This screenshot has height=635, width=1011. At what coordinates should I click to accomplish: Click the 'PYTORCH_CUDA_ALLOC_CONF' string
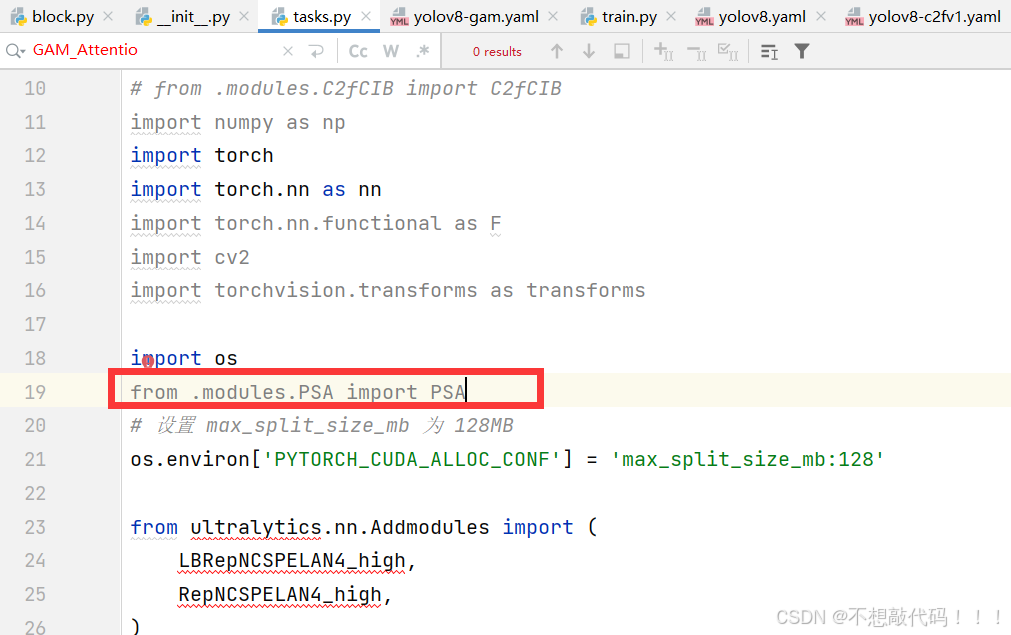point(412,460)
